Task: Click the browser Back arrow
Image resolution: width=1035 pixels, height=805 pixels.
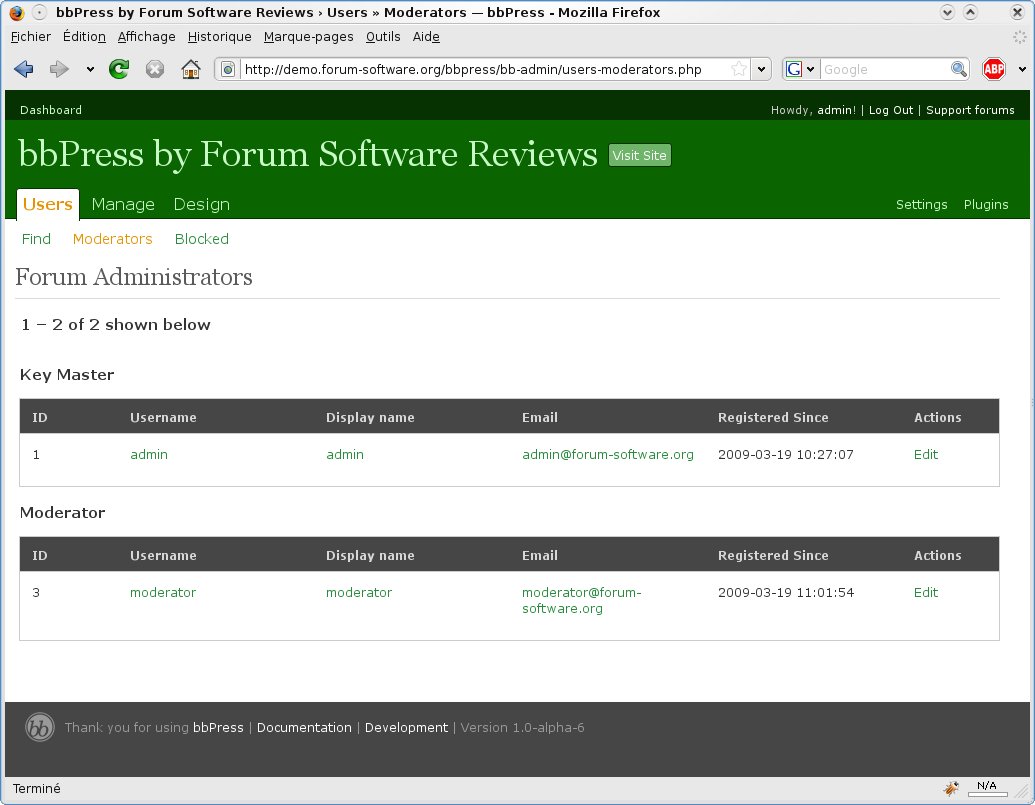Action: click(x=24, y=69)
